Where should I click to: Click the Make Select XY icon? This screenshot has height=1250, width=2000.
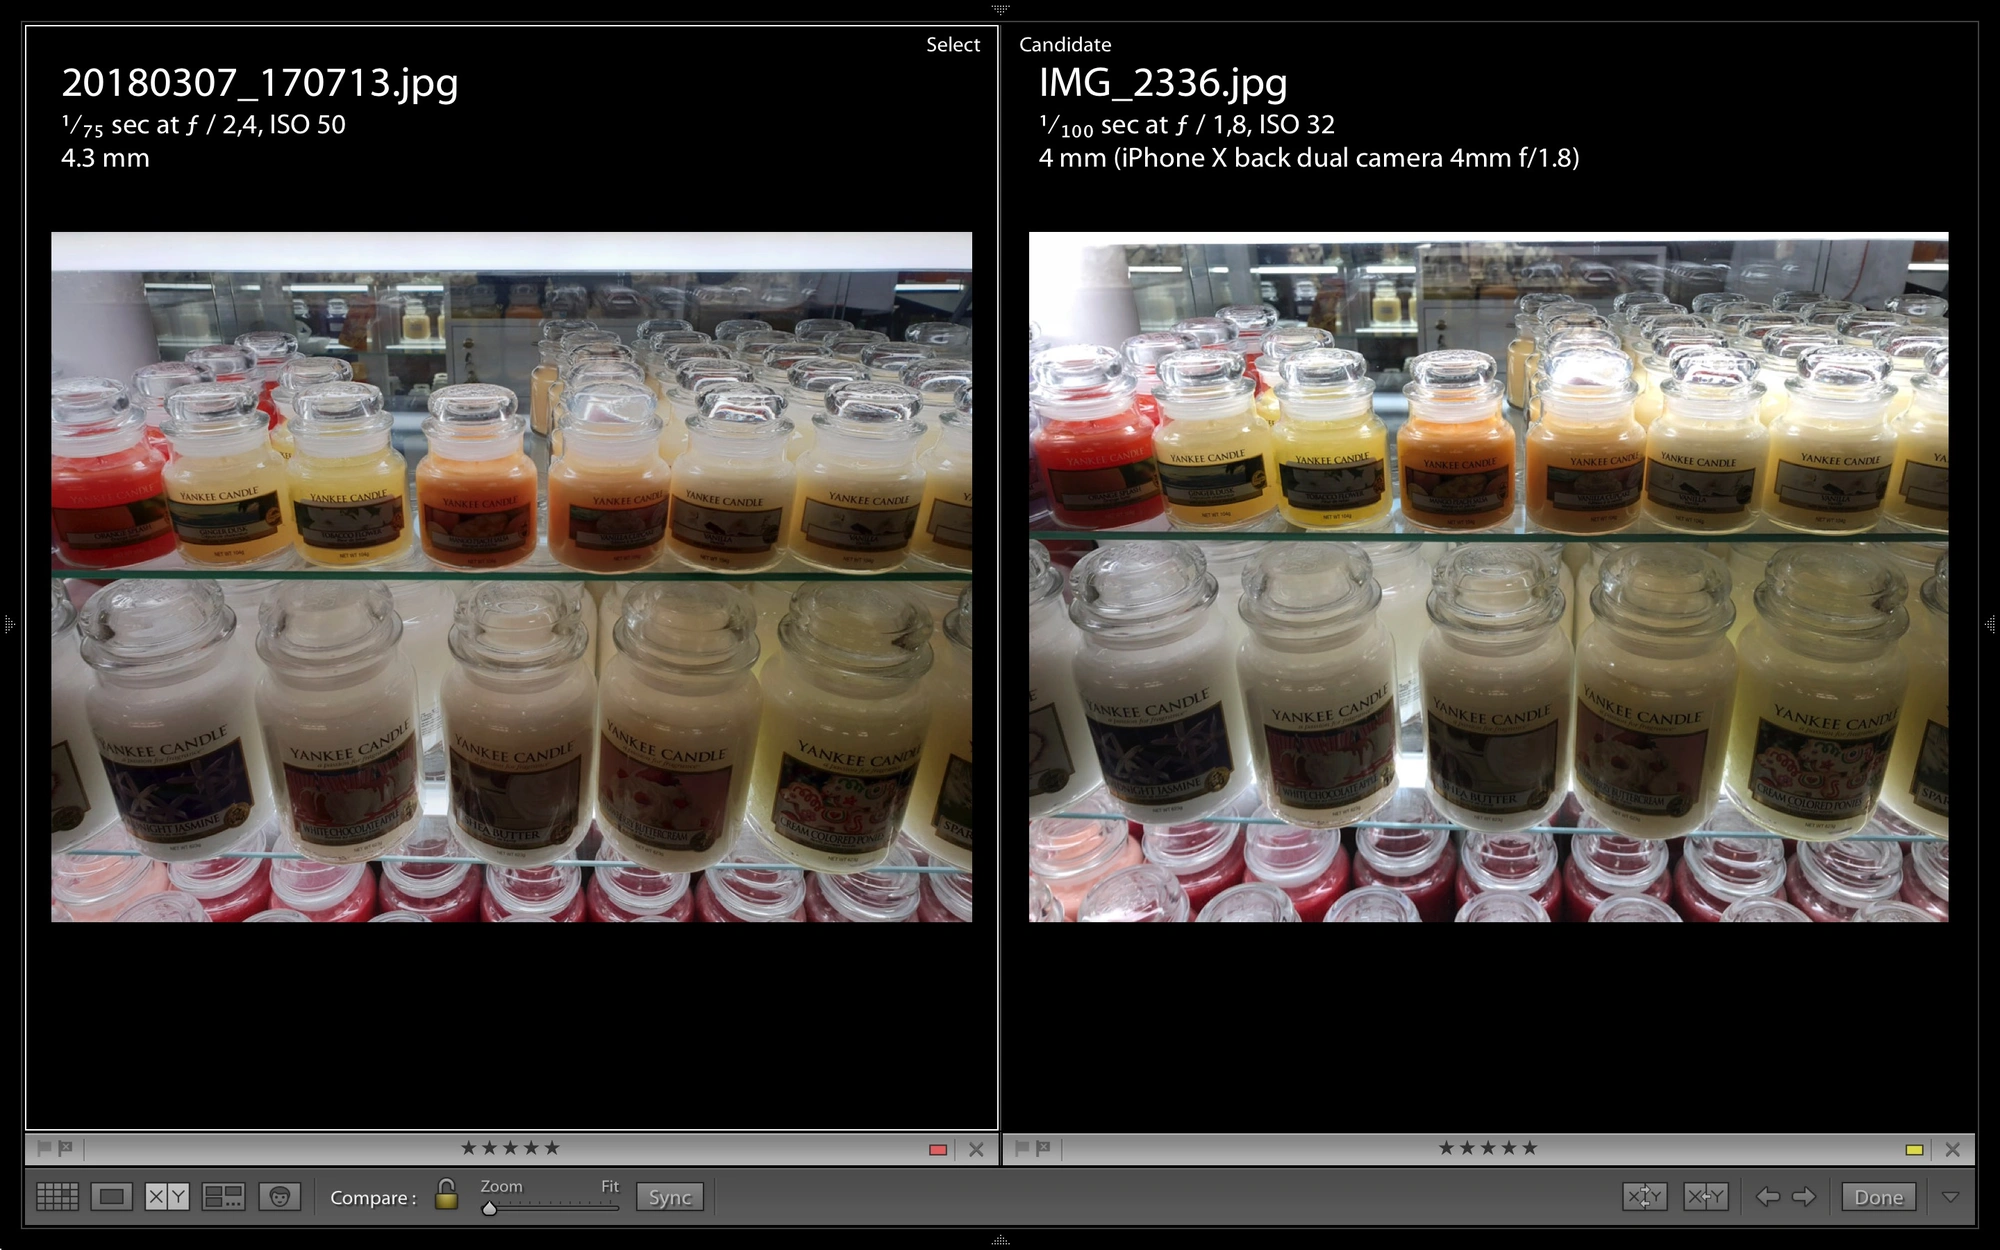click(1705, 1197)
